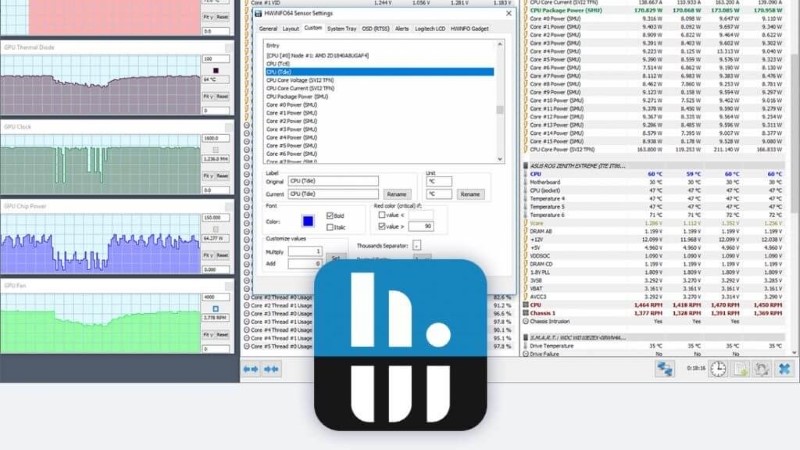Select 'Core #0 Power (SMU)' in entry list
This screenshot has height=450, width=800.
click(291, 105)
